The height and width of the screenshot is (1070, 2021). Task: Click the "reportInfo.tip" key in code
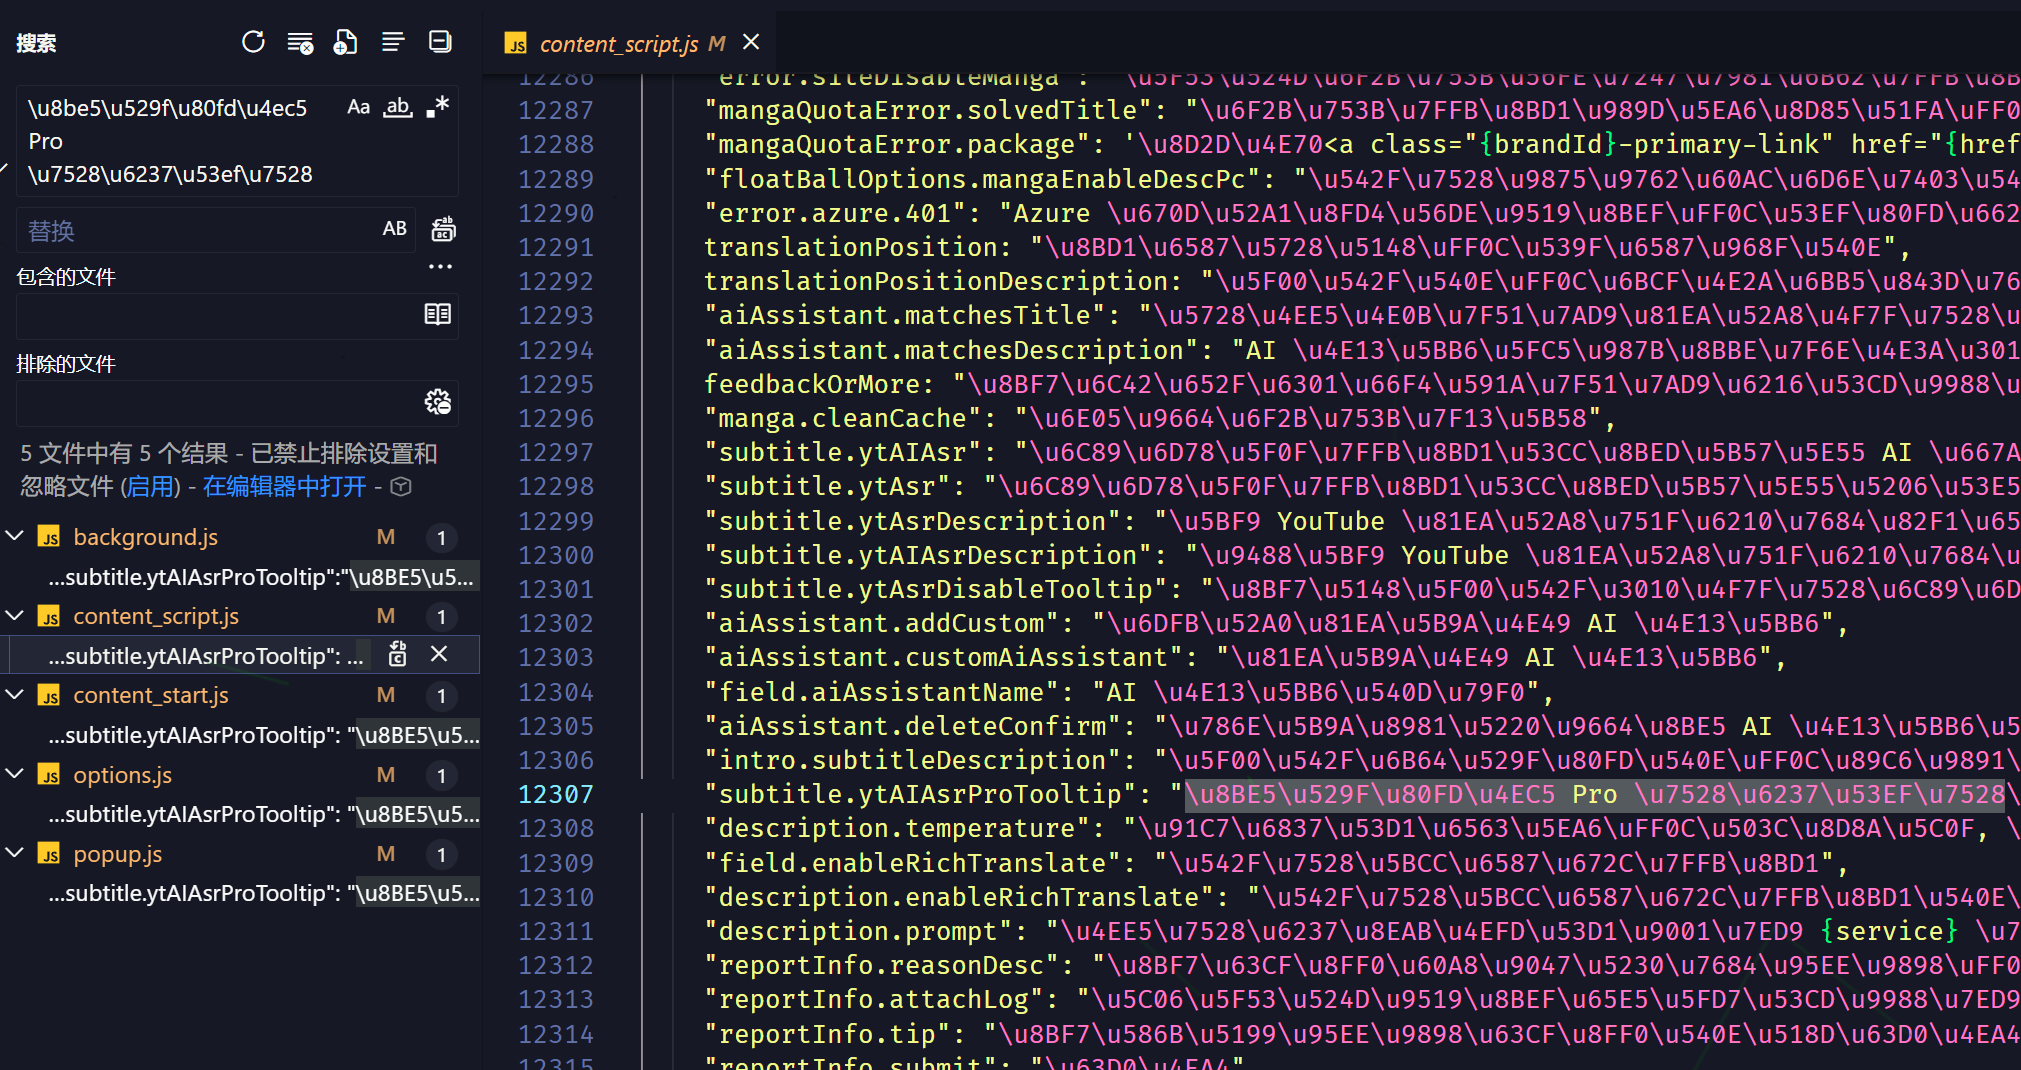828,1035
